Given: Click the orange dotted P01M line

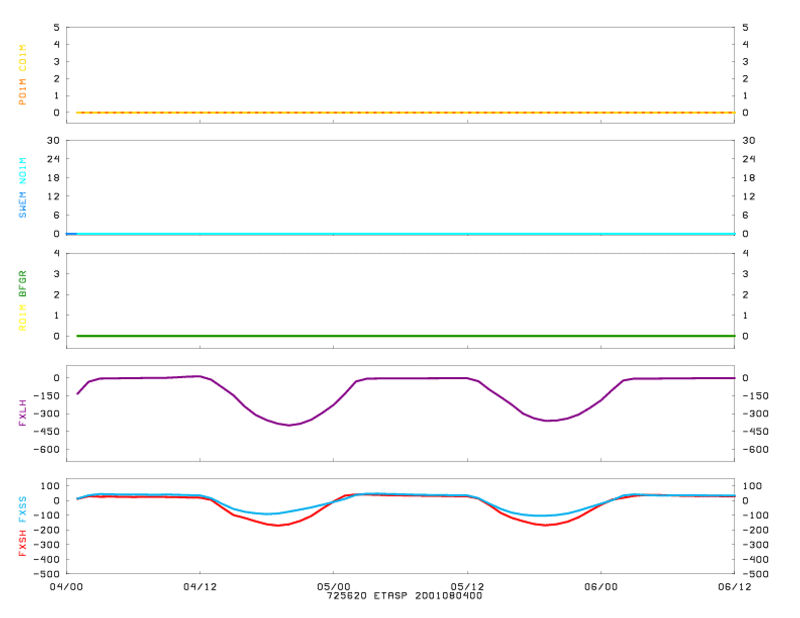Looking at the screenshot, I should (406, 112).
